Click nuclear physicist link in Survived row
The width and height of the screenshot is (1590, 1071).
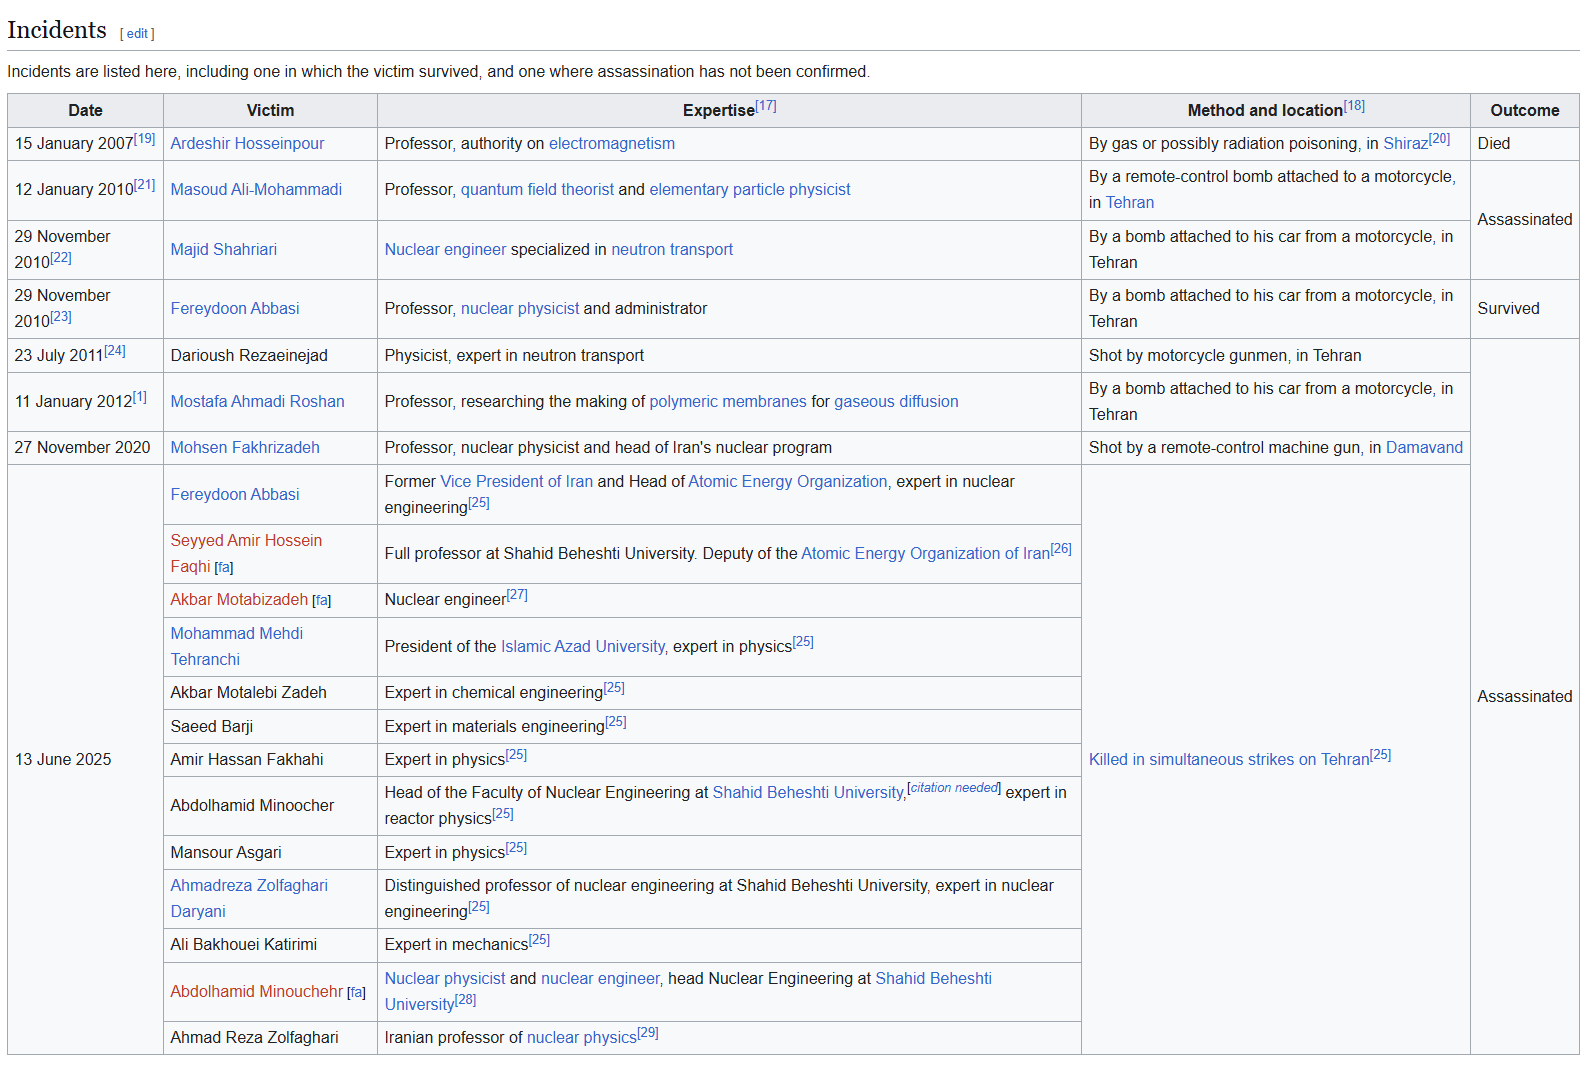click(x=520, y=309)
